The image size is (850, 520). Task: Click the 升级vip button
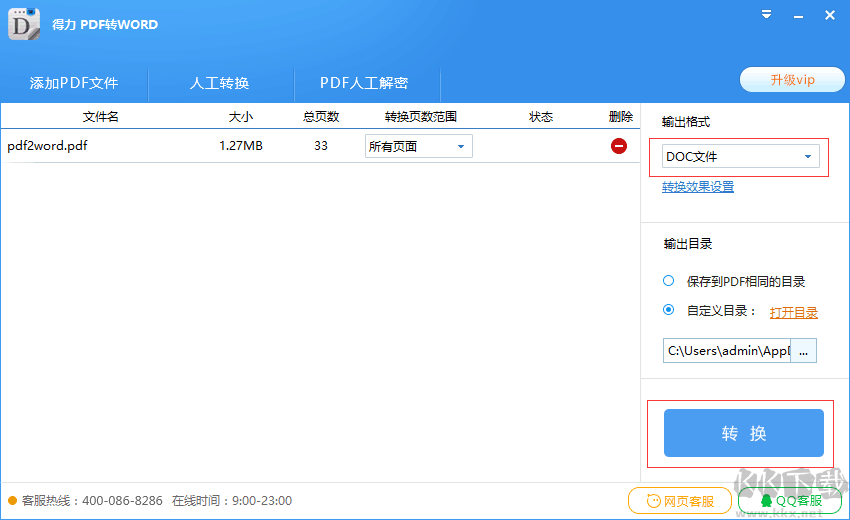point(792,80)
